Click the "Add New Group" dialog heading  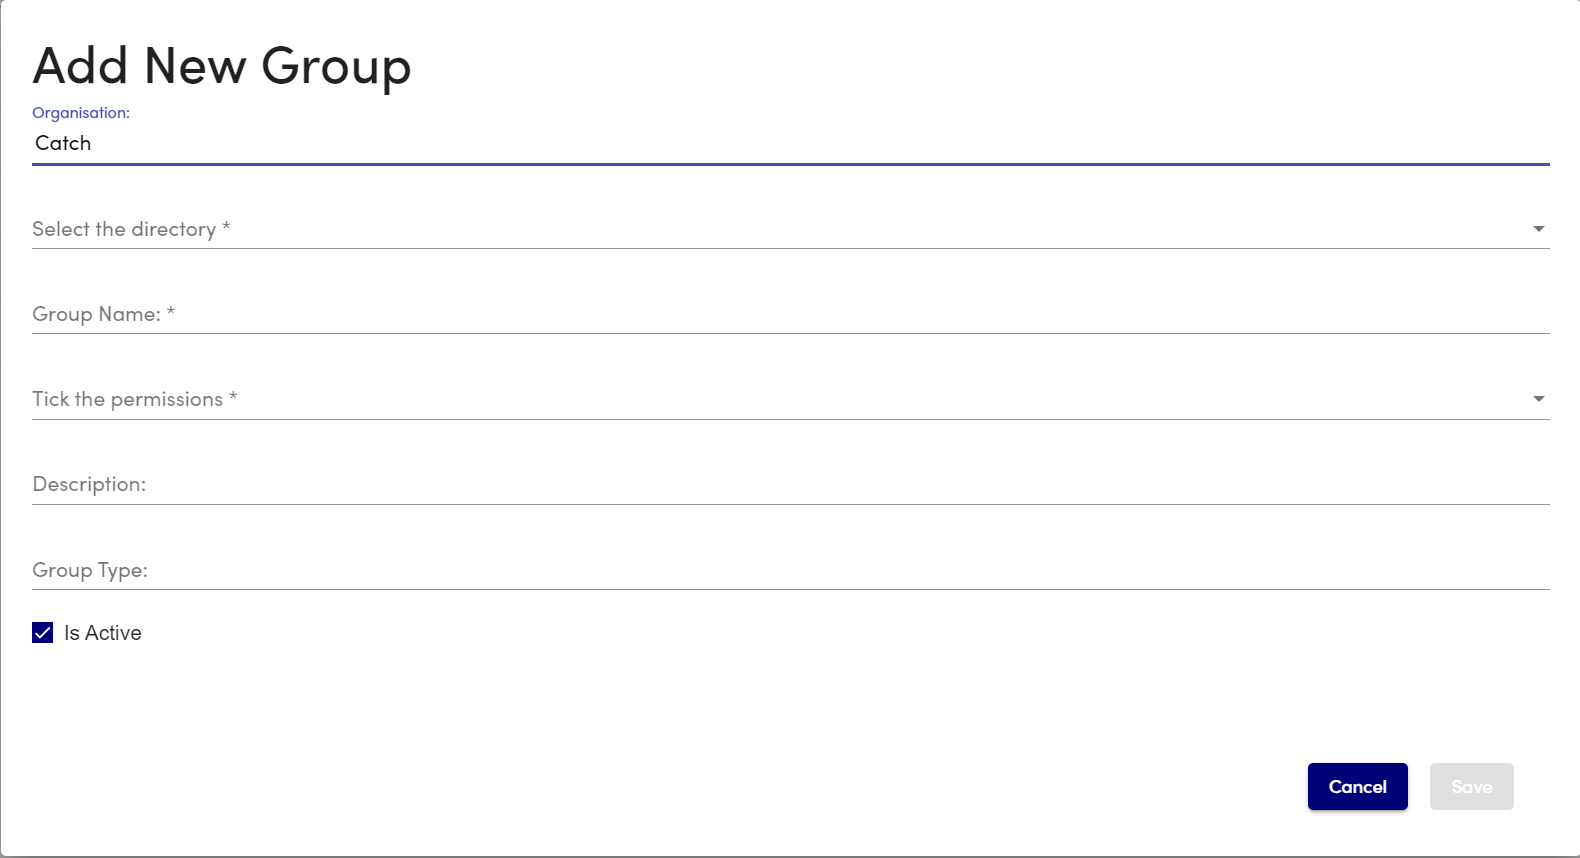coord(222,66)
